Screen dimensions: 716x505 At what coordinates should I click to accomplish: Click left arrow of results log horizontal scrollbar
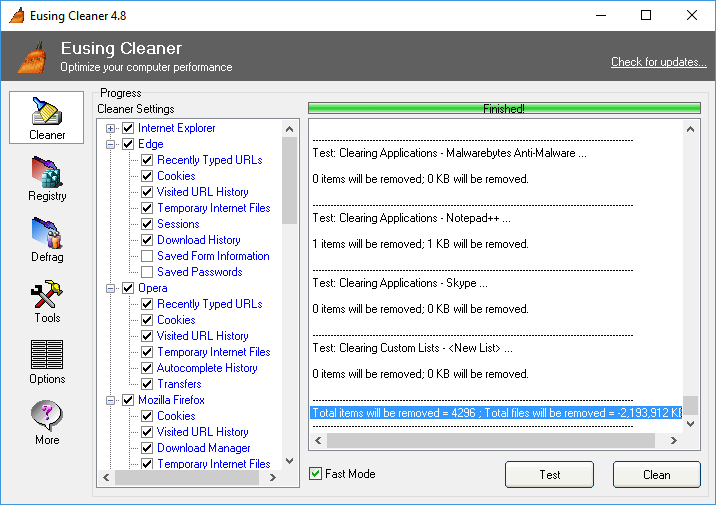tap(318, 441)
